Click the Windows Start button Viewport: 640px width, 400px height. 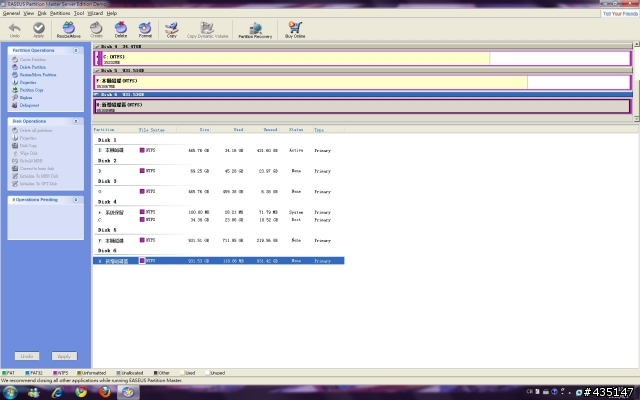tap(10, 392)
